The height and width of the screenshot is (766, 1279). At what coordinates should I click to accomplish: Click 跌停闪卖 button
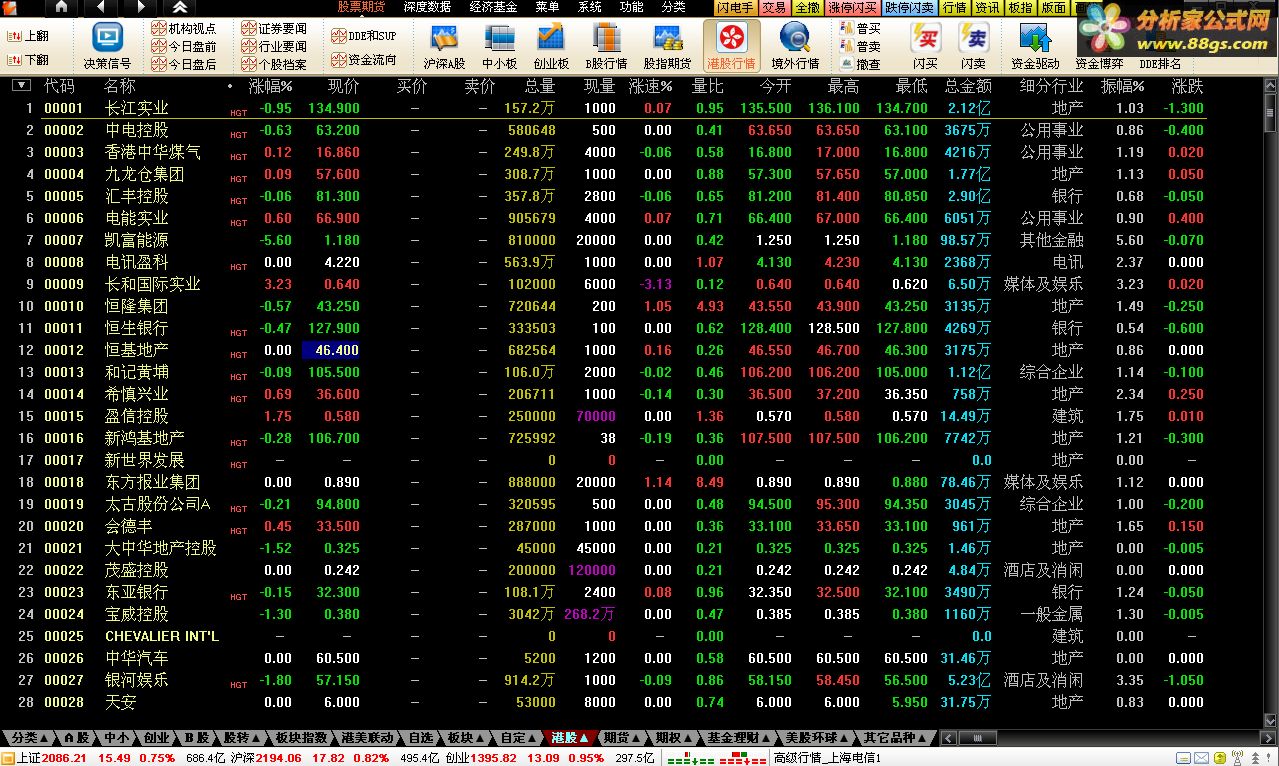911,7
